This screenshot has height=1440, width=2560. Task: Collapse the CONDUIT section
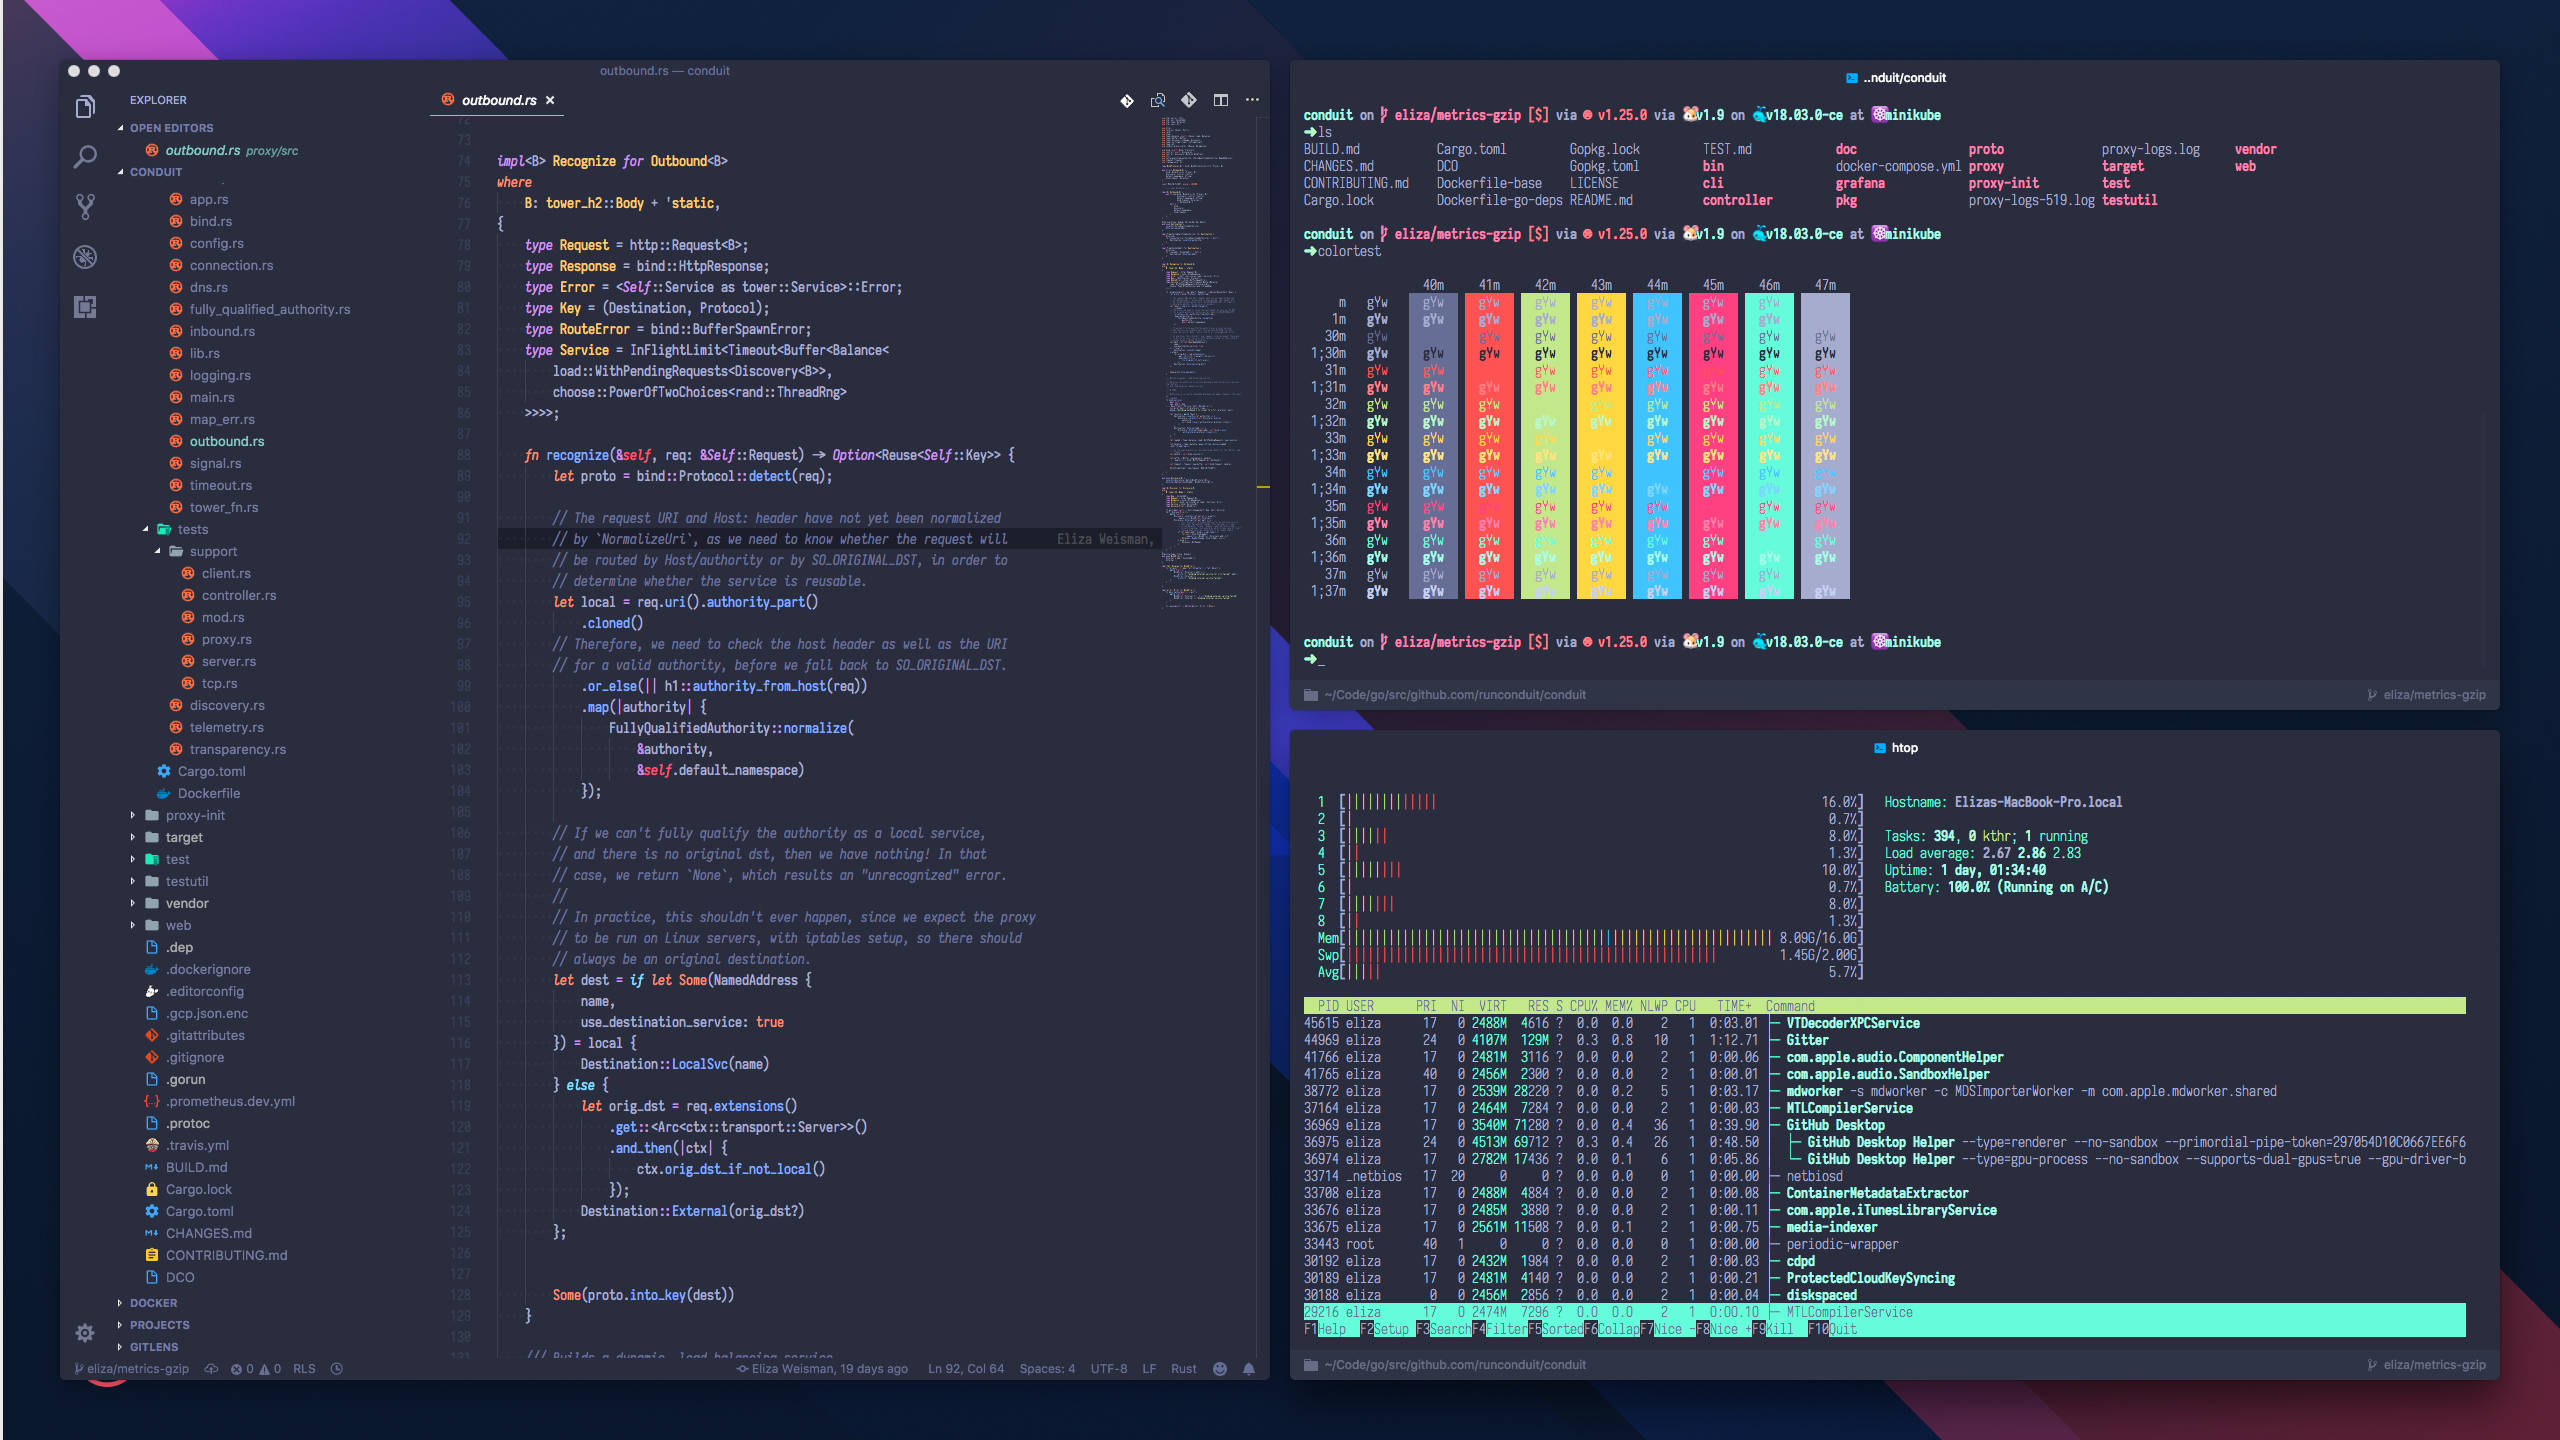tap(150, 172)
